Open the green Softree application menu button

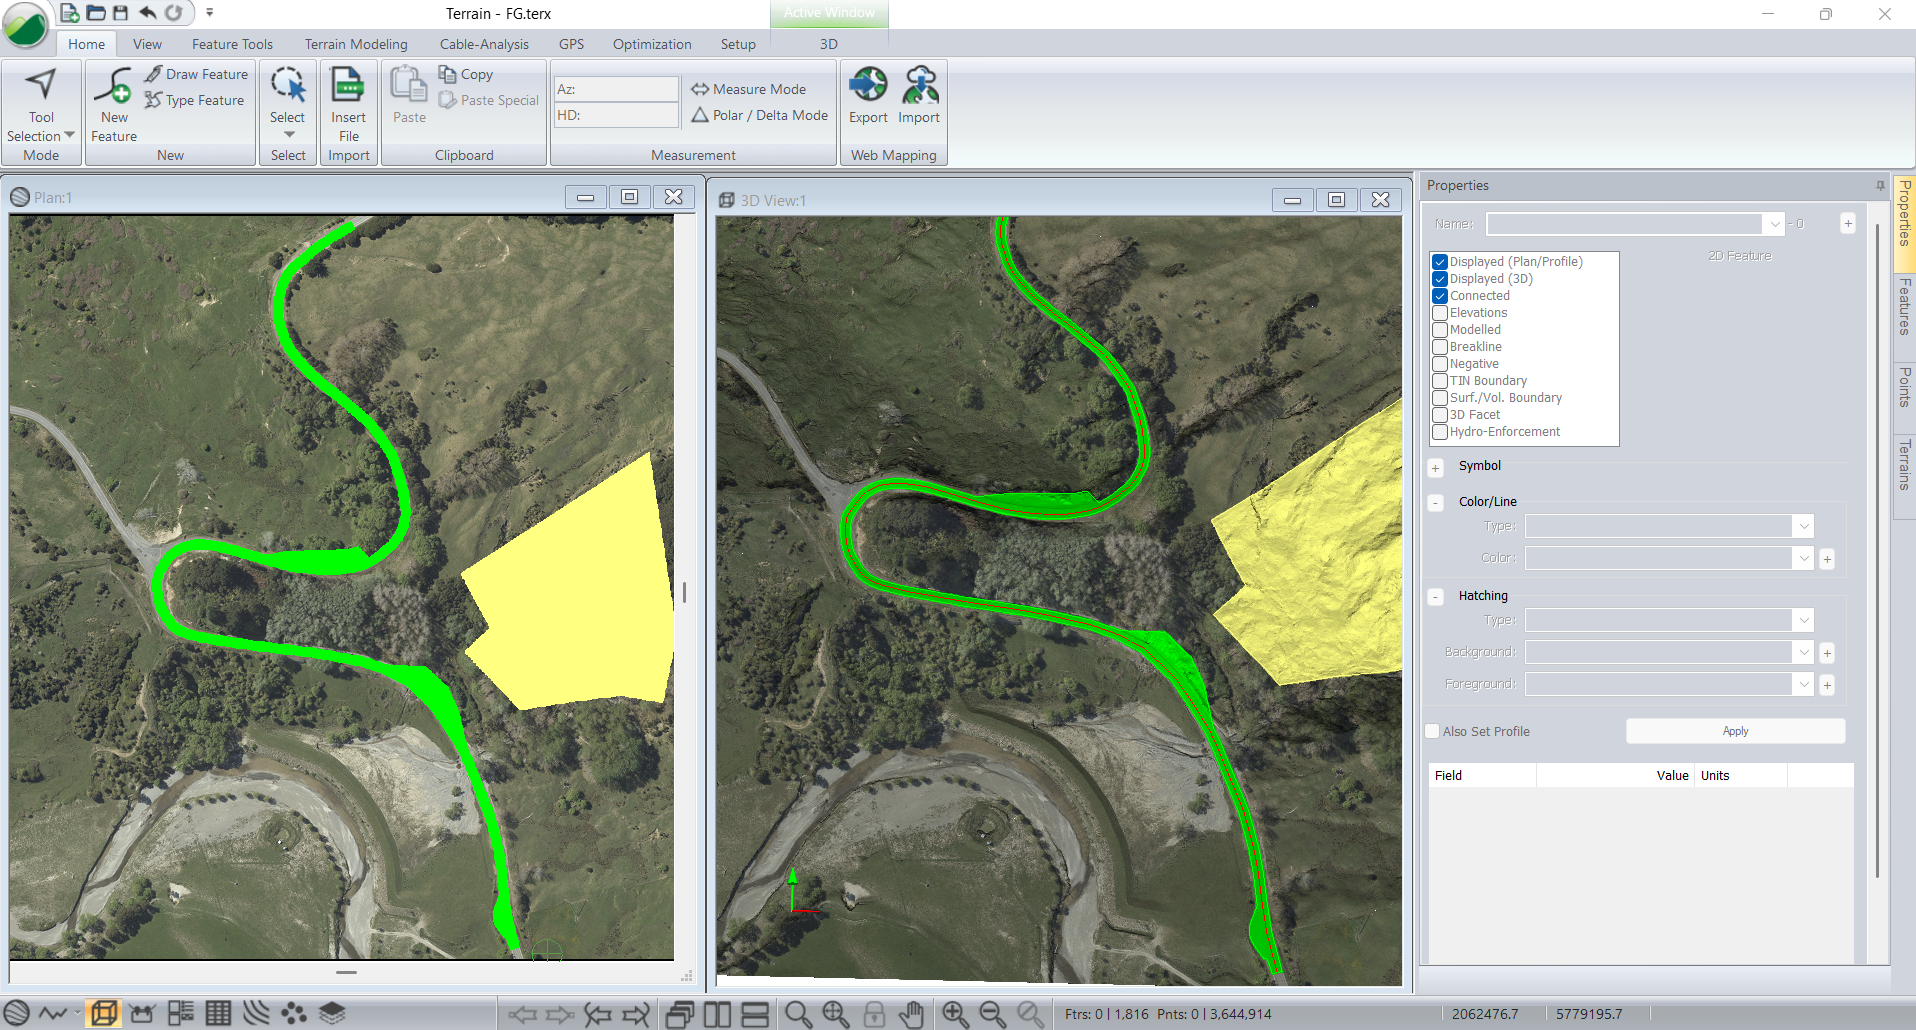point(26,26)
